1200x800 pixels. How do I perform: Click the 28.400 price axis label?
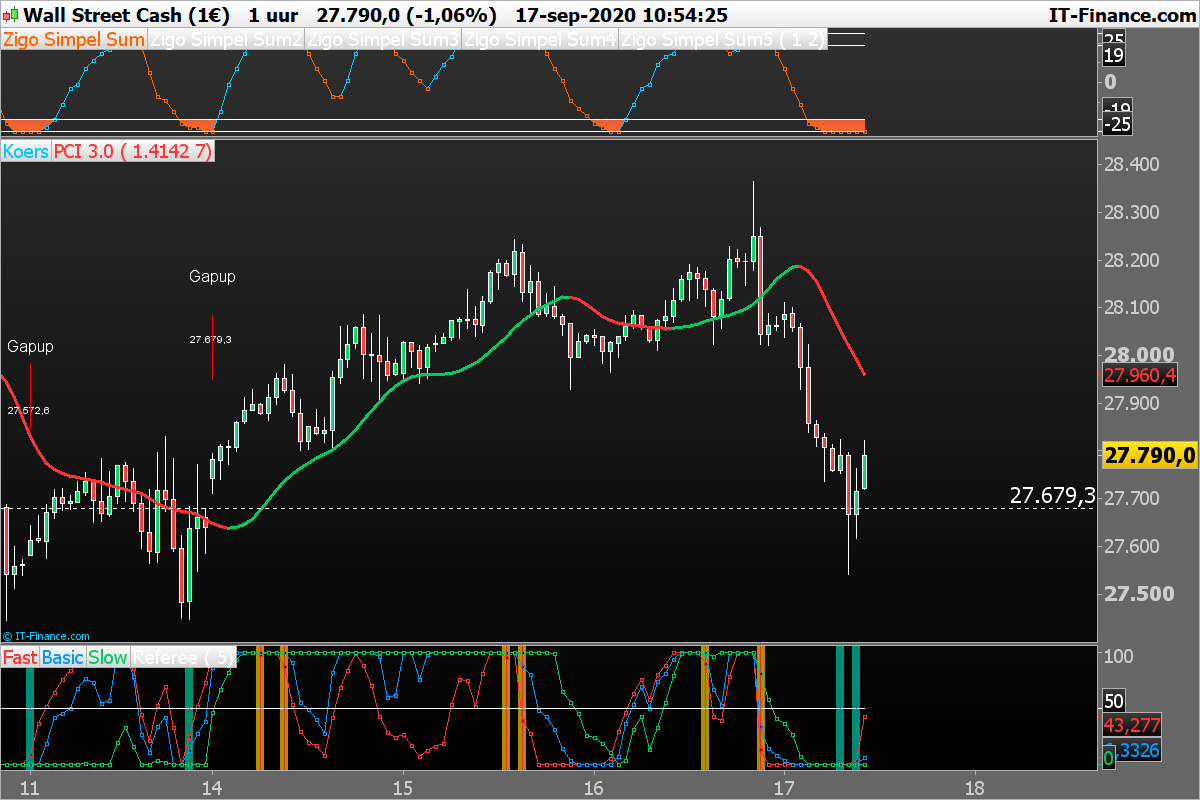(x=1134, y=164)
